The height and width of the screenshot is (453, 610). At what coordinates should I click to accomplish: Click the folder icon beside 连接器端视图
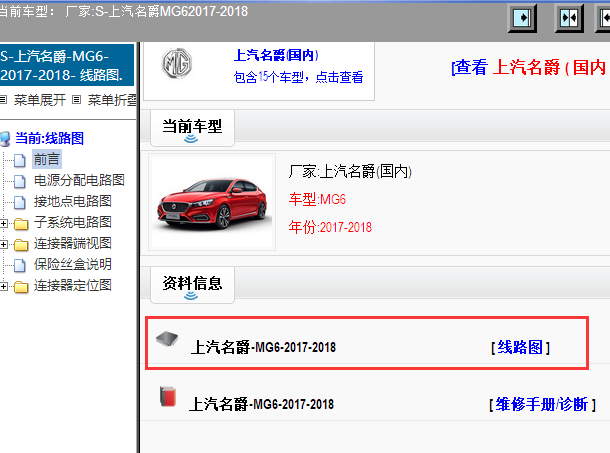21,245
